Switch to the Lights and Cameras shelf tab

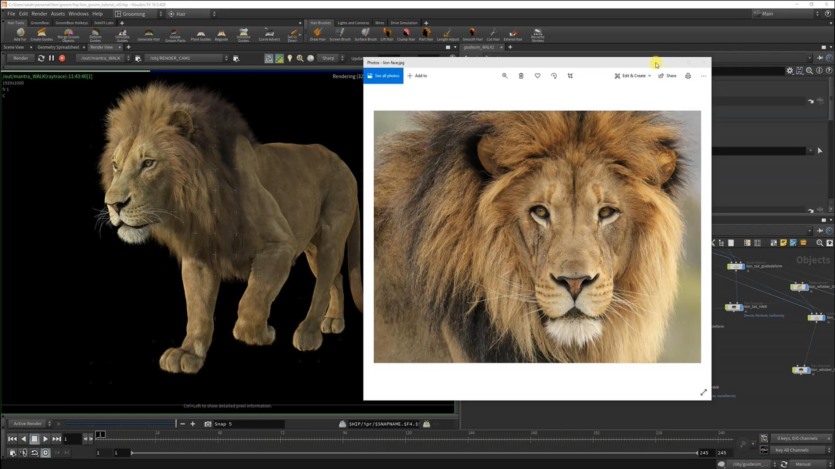pos(353,23)
